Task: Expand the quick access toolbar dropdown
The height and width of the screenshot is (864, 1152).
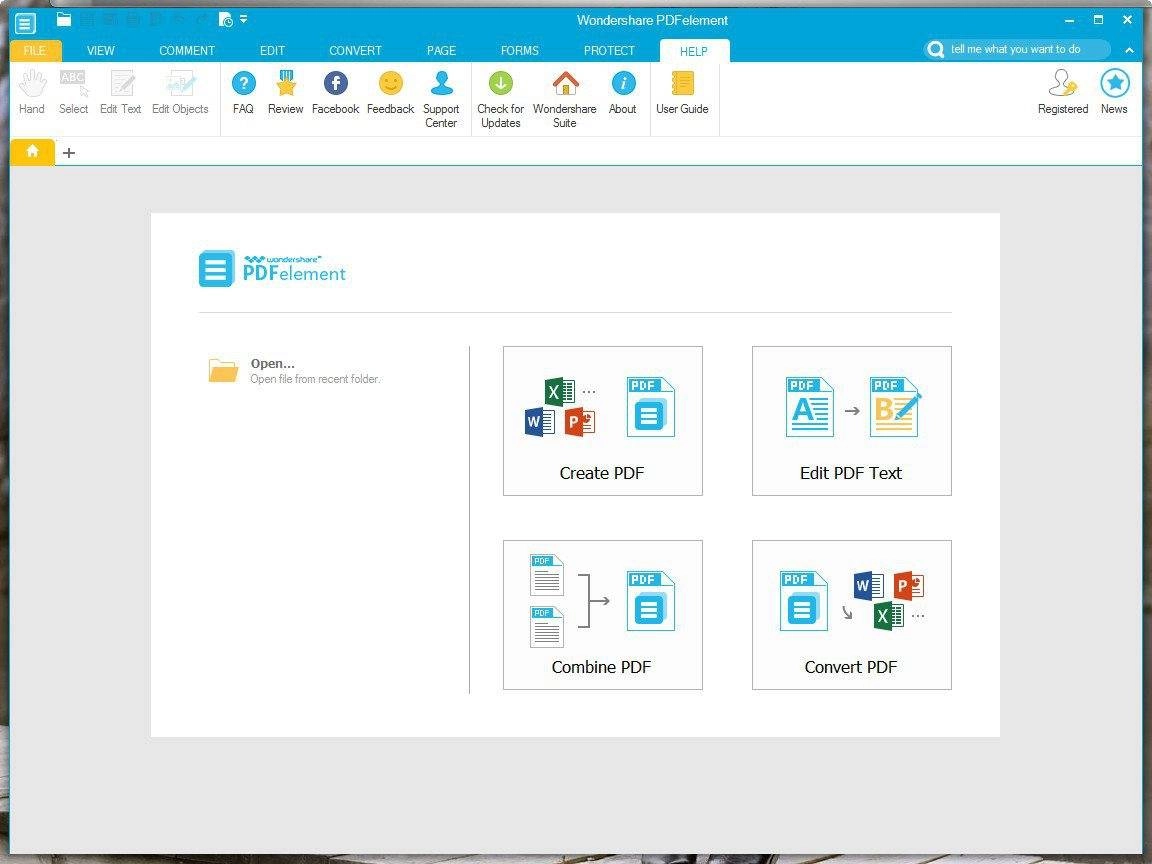Action: tap(244, 18)
